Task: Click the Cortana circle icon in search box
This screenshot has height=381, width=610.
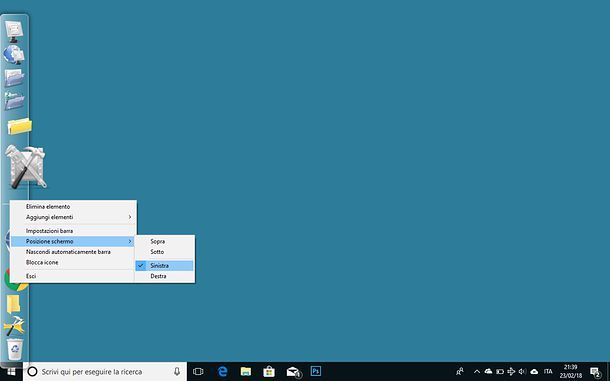Action: (x=33, y=372)
